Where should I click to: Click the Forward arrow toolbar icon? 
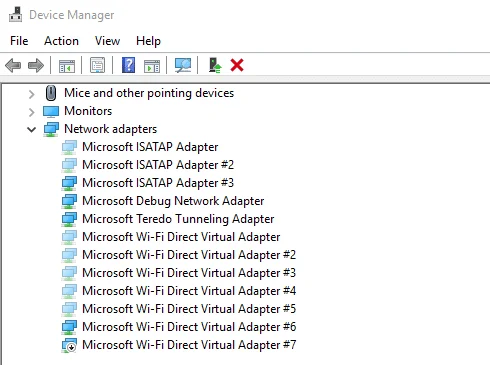pyautogui.click(x=36, y=65)
